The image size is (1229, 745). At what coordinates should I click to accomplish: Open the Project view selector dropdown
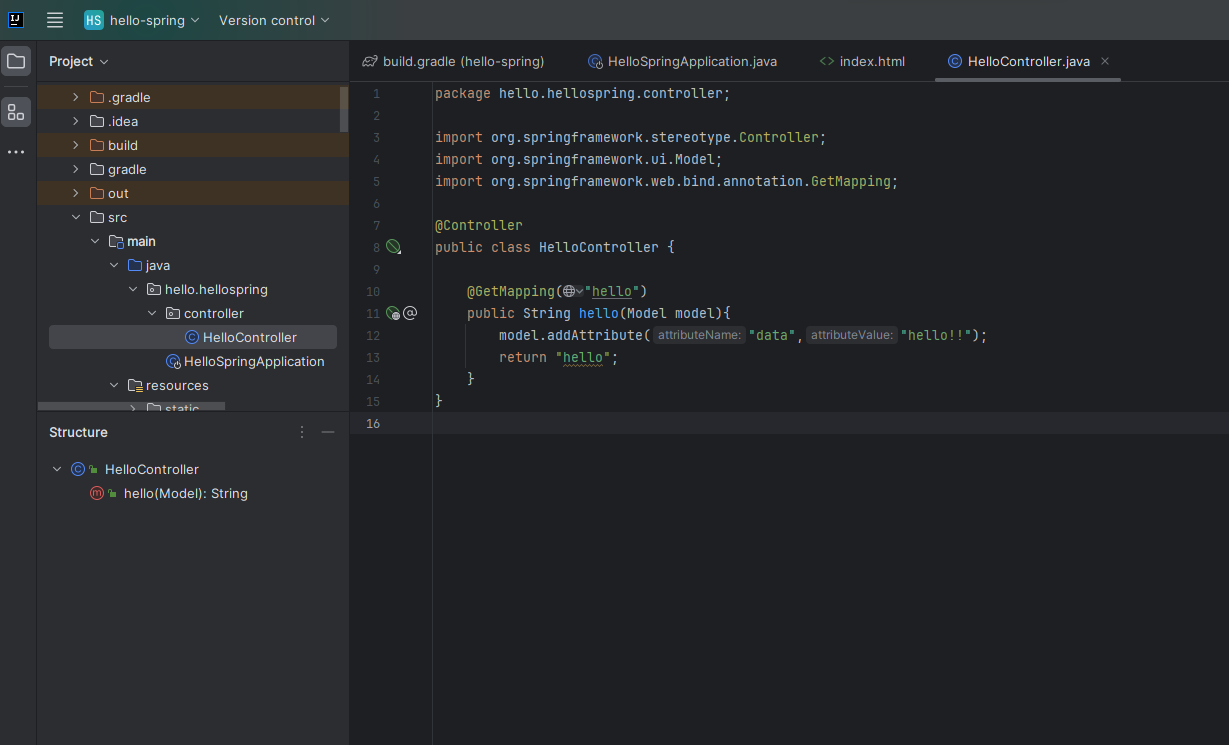click(79, 61)
